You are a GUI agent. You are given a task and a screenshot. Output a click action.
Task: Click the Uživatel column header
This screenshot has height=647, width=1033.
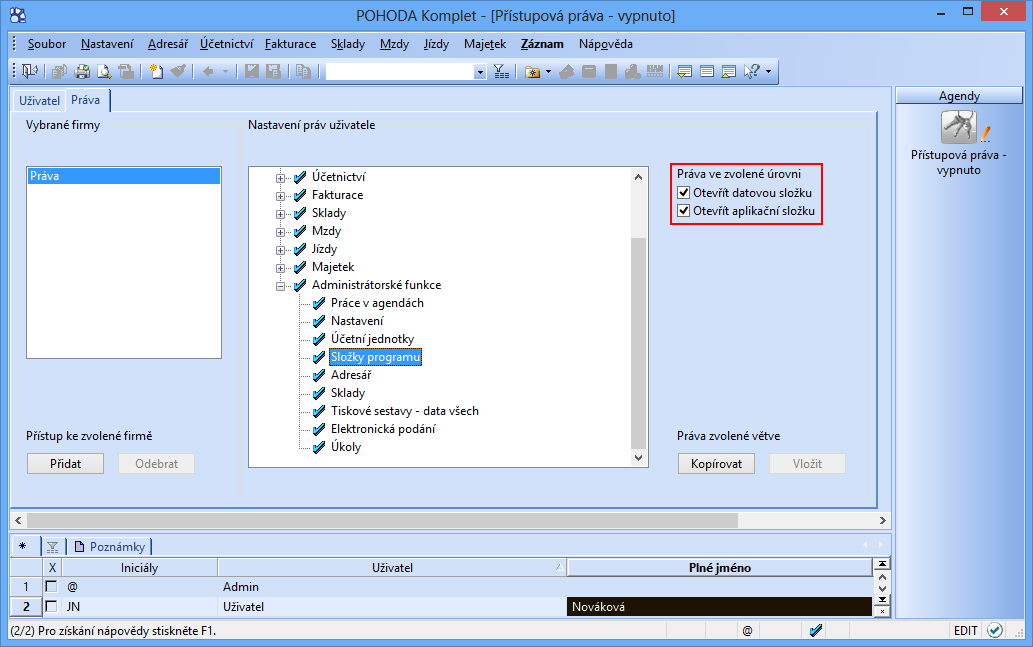click(392, 567)
